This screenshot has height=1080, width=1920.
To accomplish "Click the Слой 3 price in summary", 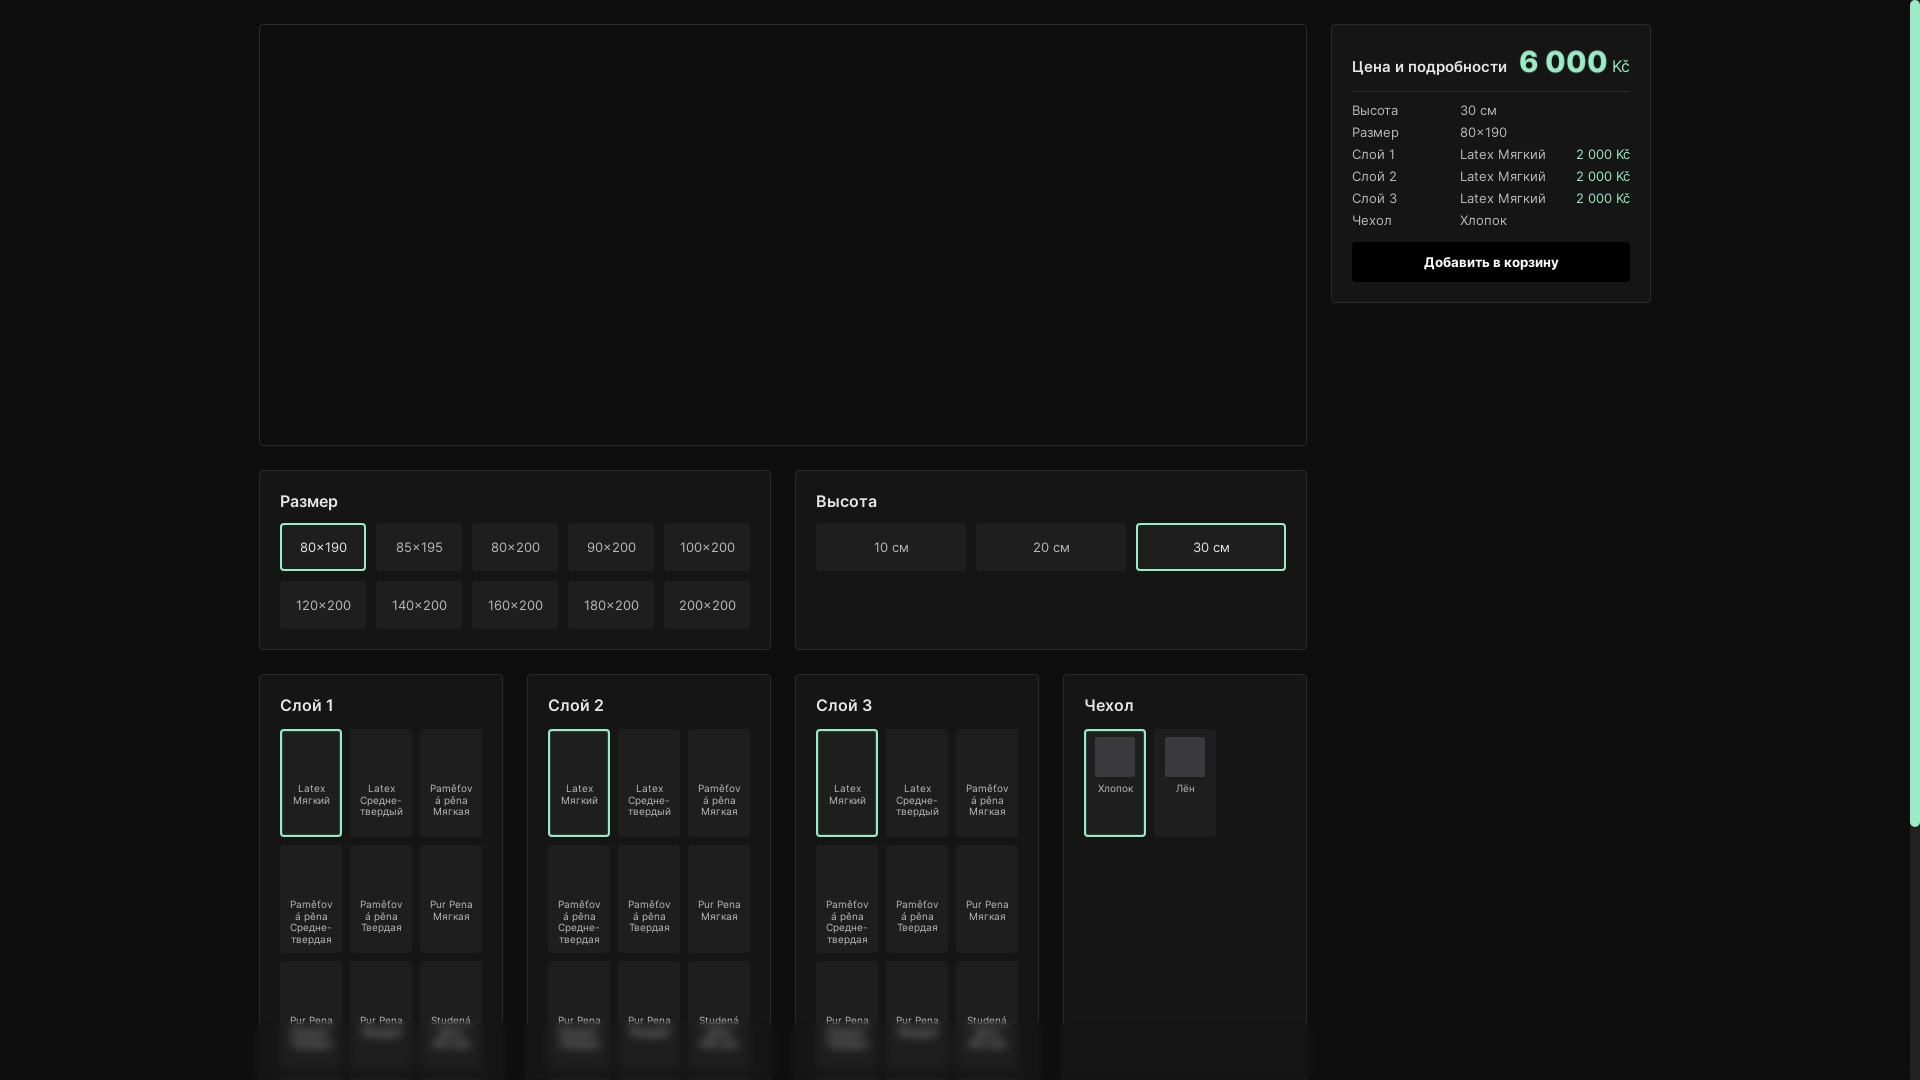I will coord(1603,198).
